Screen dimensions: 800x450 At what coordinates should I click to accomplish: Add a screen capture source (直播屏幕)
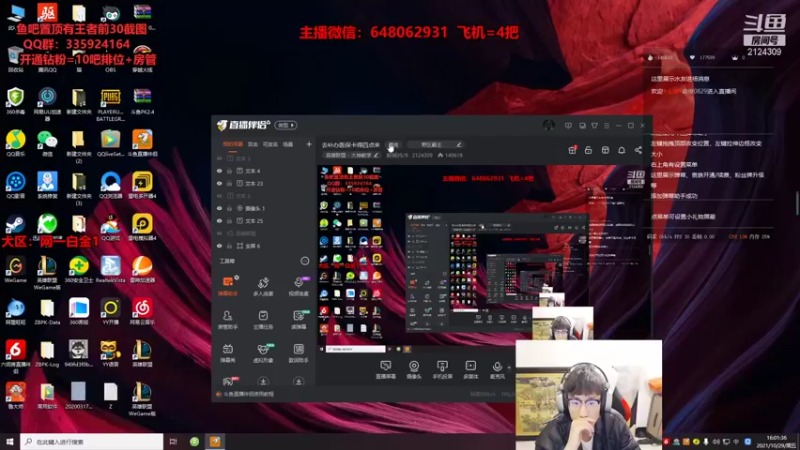(386, 369)
